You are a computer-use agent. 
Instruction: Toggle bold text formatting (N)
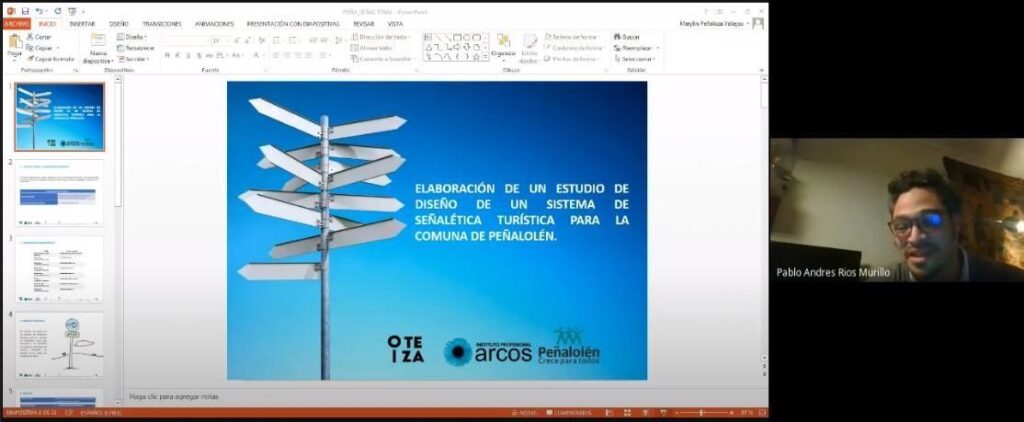(x=167, y=55)
